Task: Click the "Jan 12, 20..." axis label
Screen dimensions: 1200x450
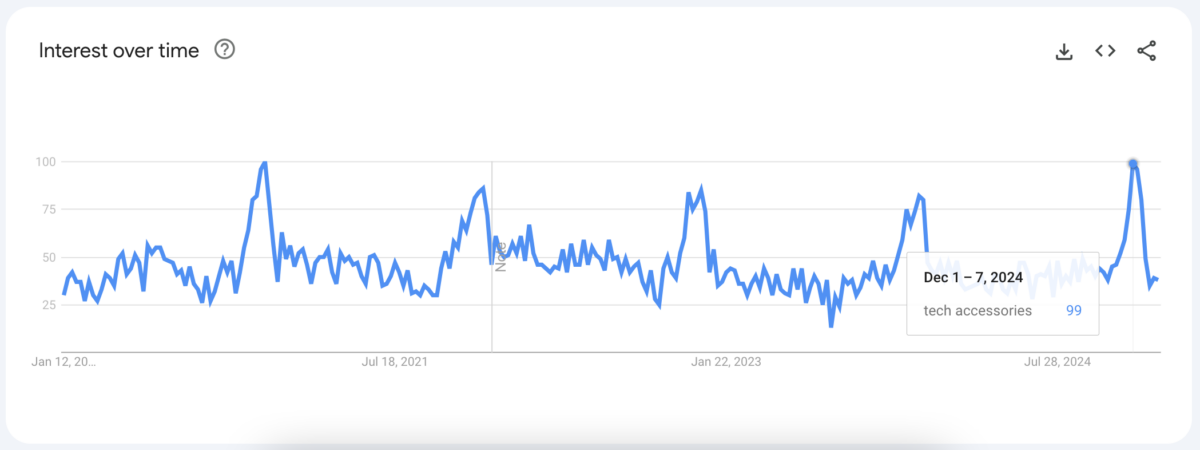Action: tap(65, 362)
